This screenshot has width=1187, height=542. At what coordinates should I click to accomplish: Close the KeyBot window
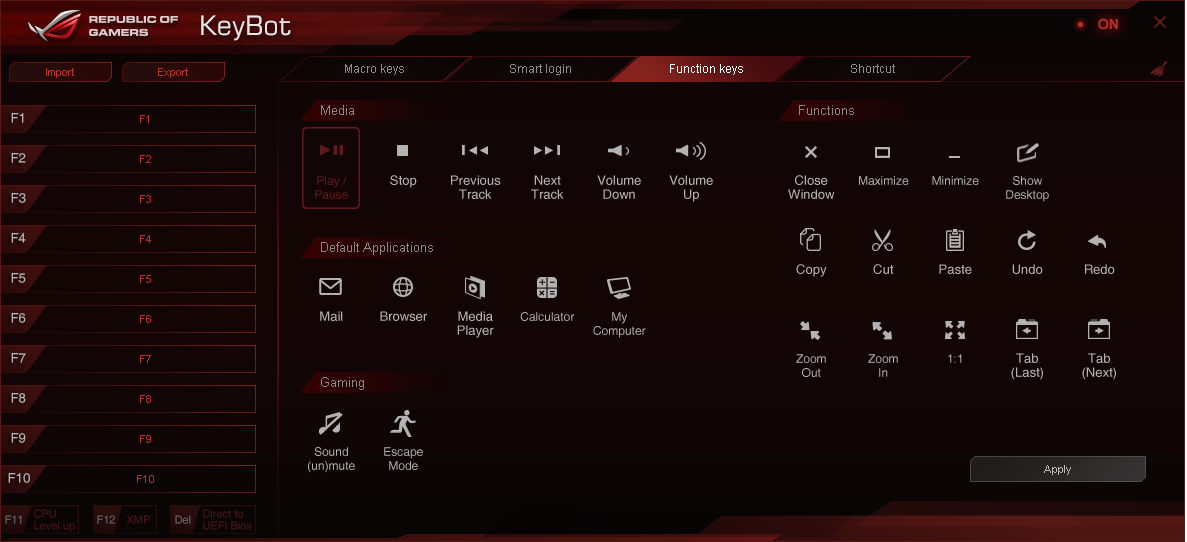pos(1160,23)
